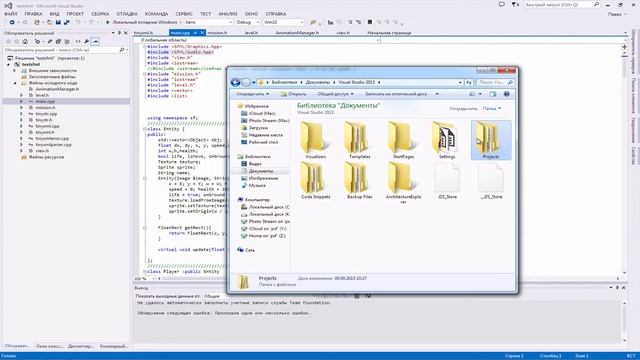The width and height of the screenshot is (640, 360).
Task: Open the СЕРВИС menu
Action: pyautogui.click(x=184, y=14)
